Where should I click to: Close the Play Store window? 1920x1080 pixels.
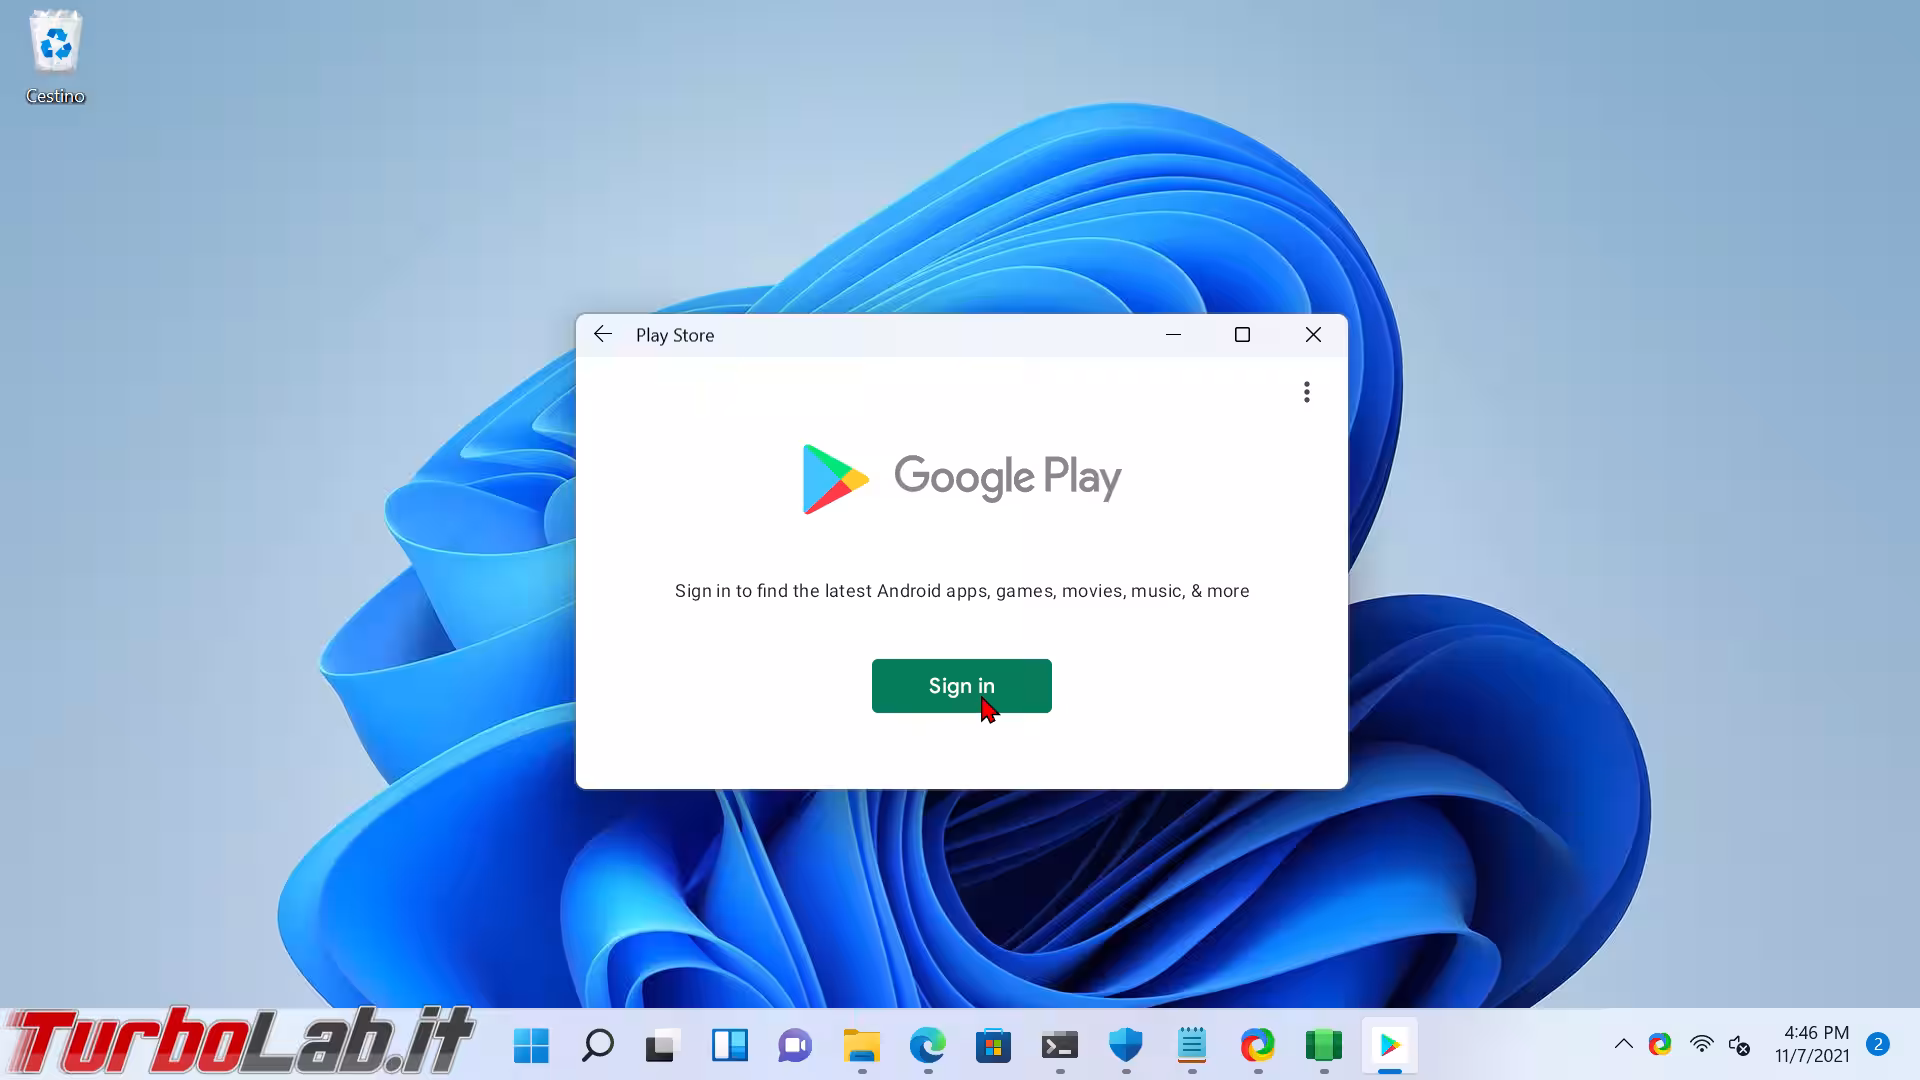[x=1313, y=335]
